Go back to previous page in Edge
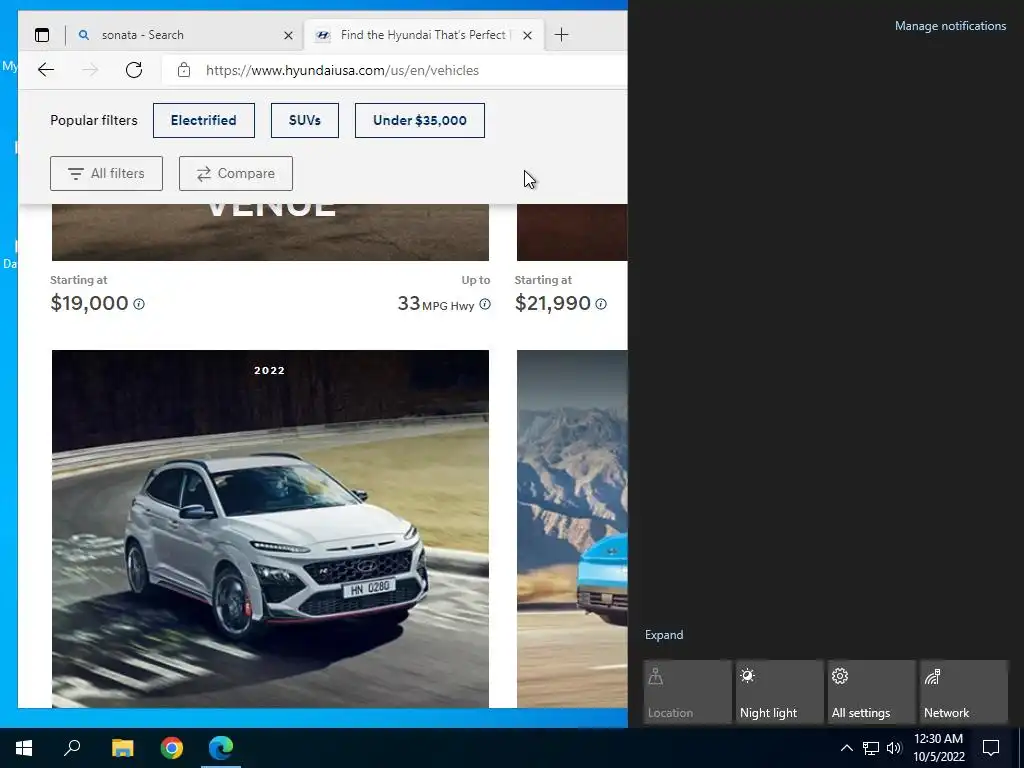 [46, 70]
